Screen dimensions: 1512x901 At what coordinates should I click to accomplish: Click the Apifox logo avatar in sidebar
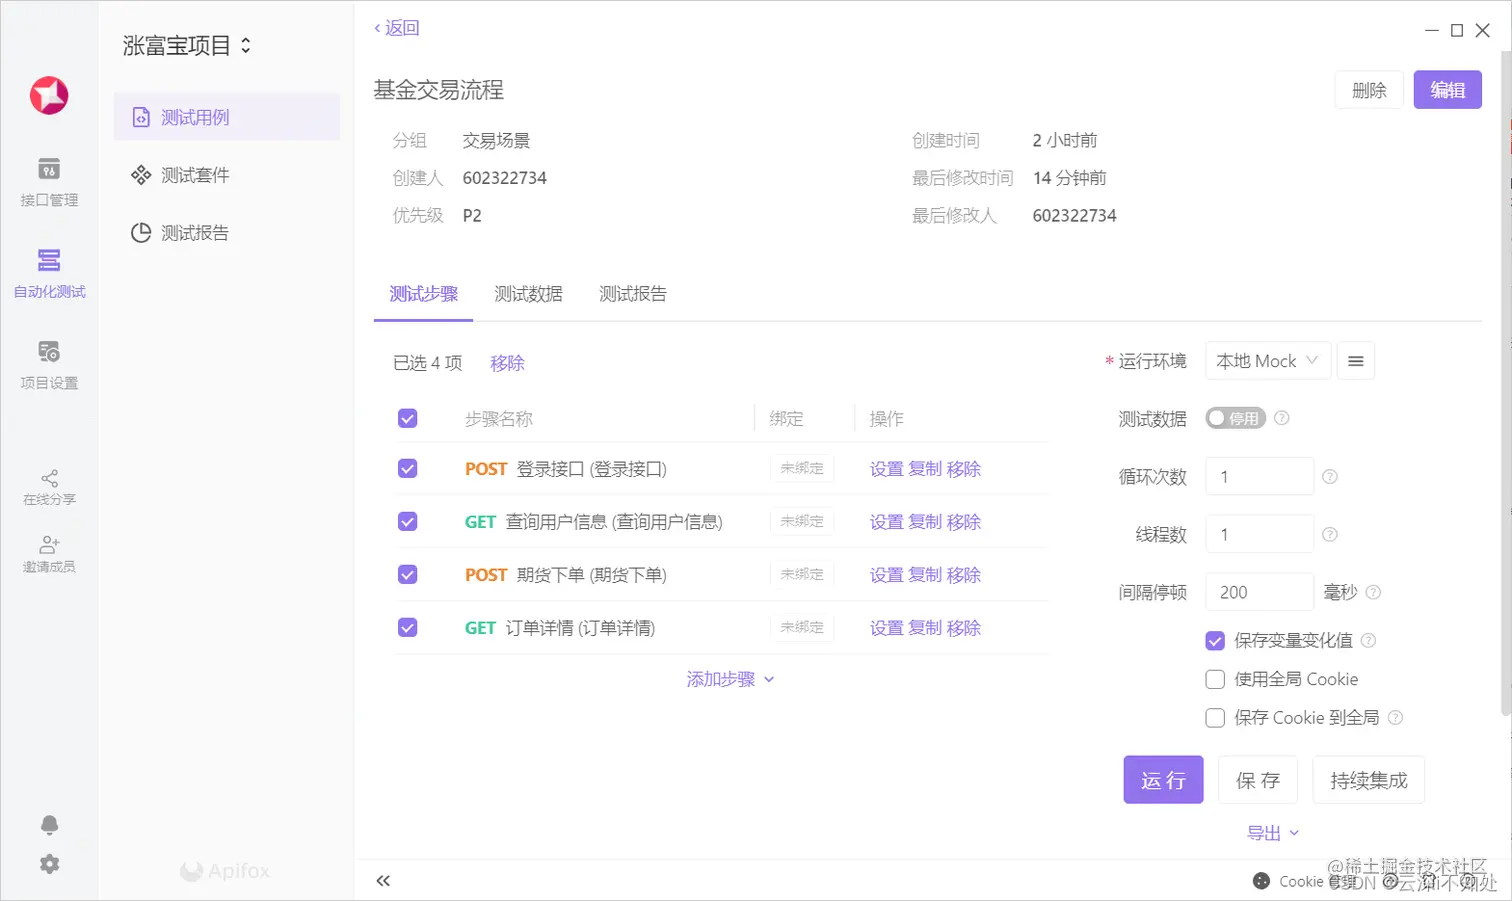click(49, 95)
